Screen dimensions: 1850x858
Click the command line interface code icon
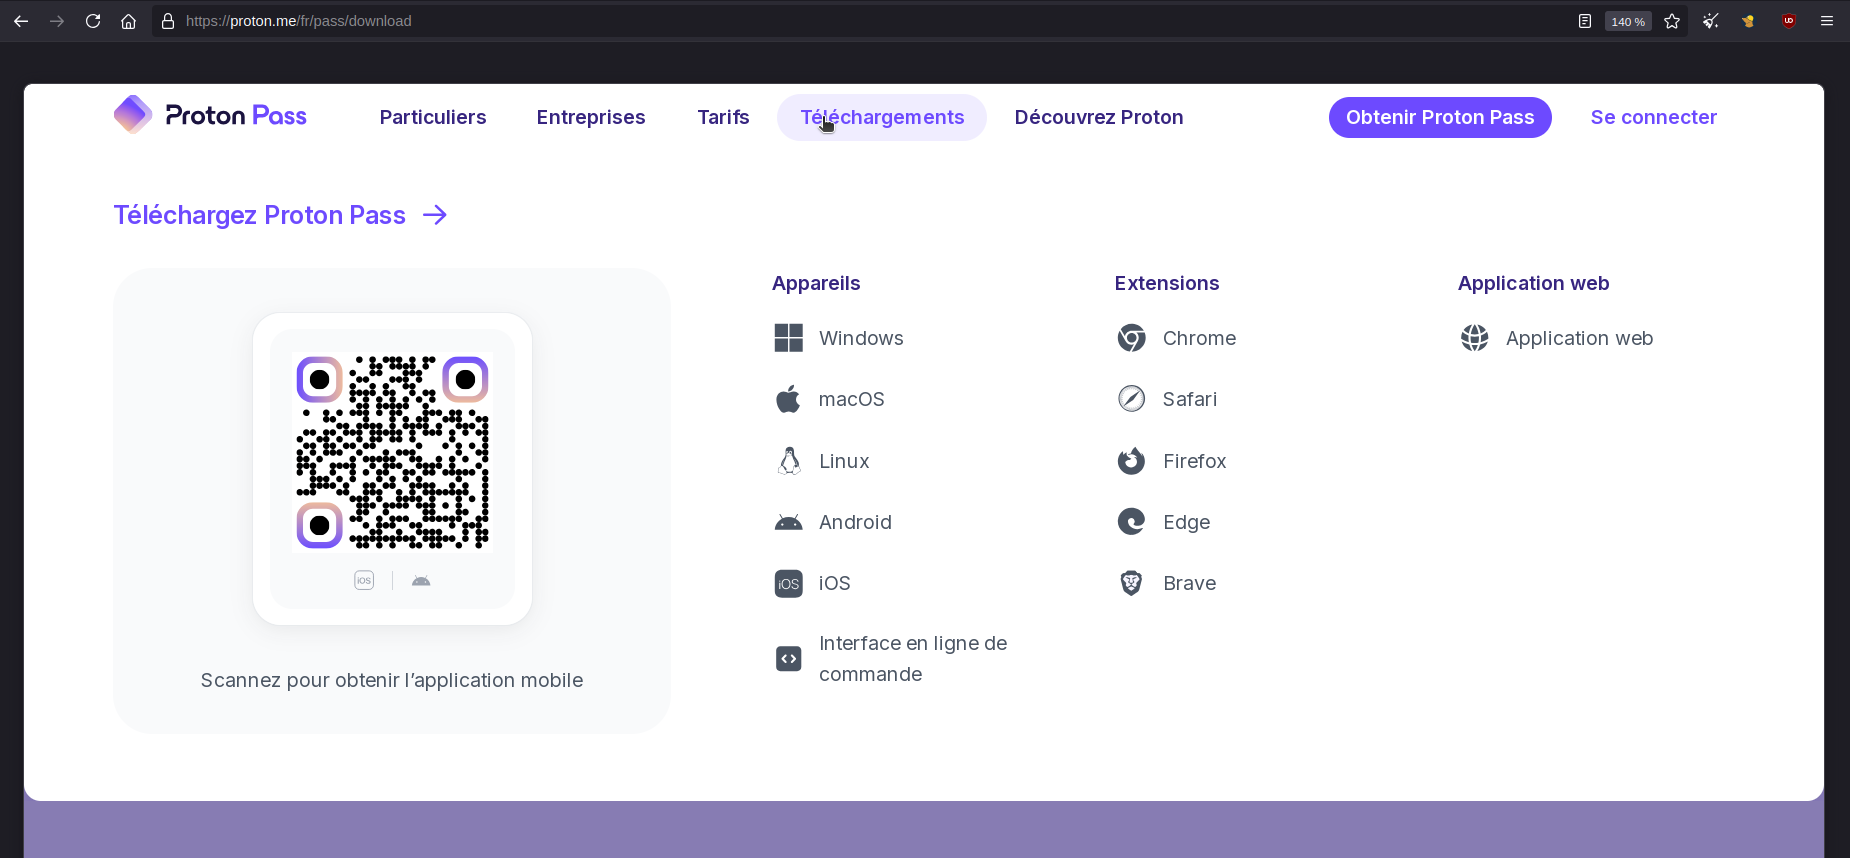tap(789, 658)
